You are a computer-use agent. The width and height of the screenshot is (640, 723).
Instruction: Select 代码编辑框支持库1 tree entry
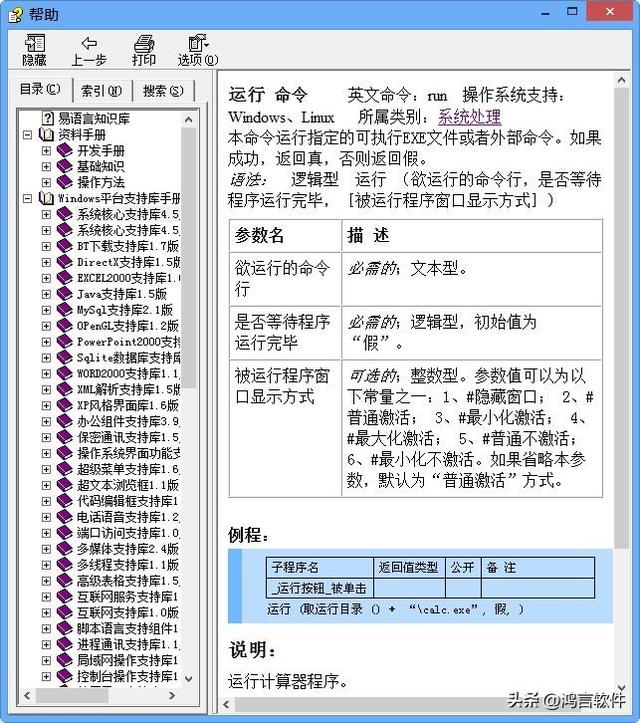[127, 501]
